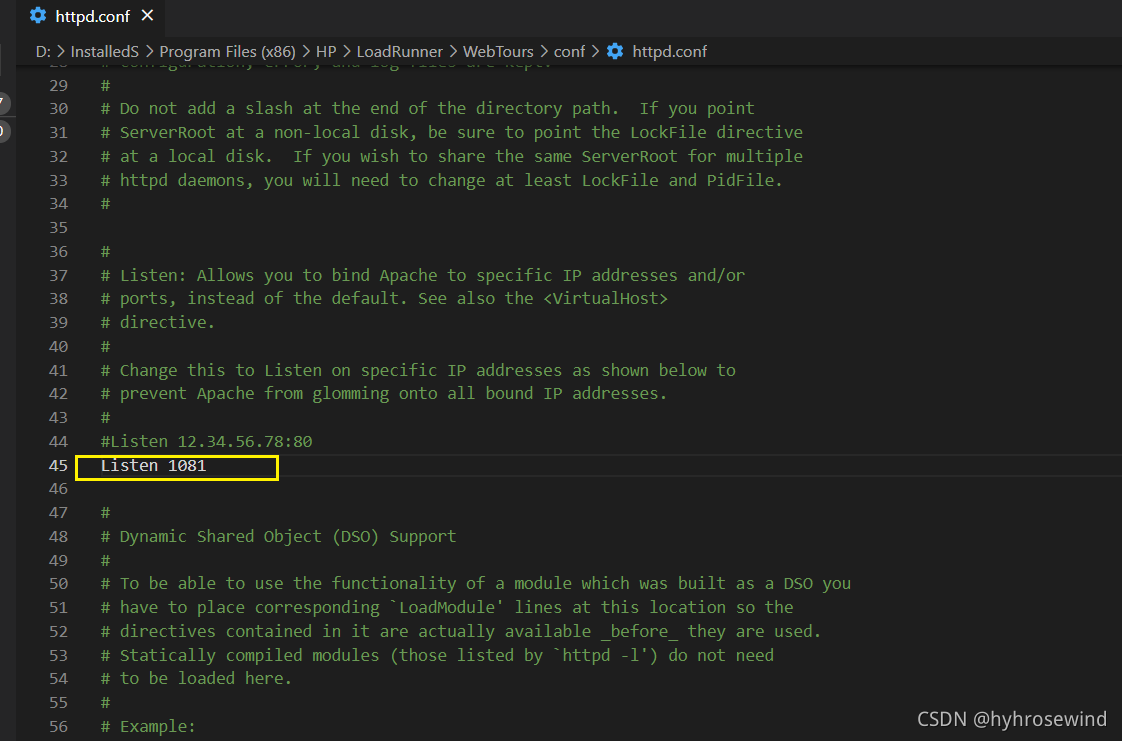Click the 'Statically compiled modules' comment line

(x=437, y=655)
